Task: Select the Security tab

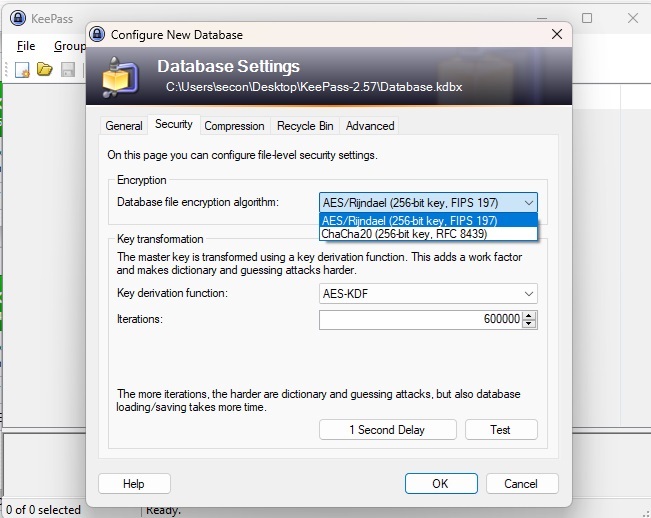Action: (x=174, y=124)
